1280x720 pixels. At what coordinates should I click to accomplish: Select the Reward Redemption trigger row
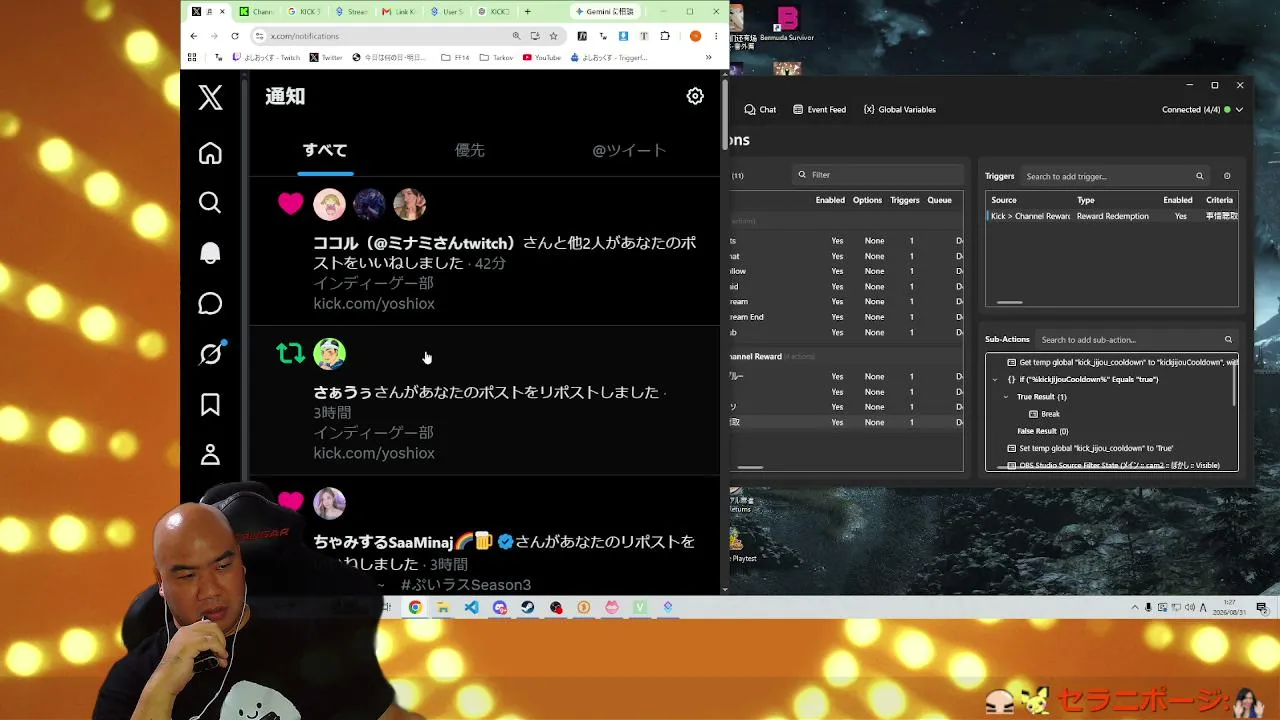1112,216
